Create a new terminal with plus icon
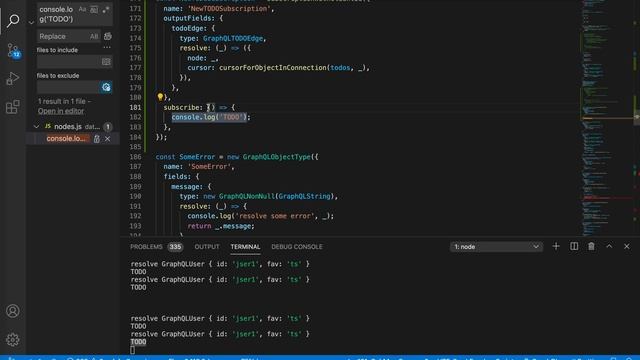Viewport: 640px width, 360px height. (x=556, y=246)
